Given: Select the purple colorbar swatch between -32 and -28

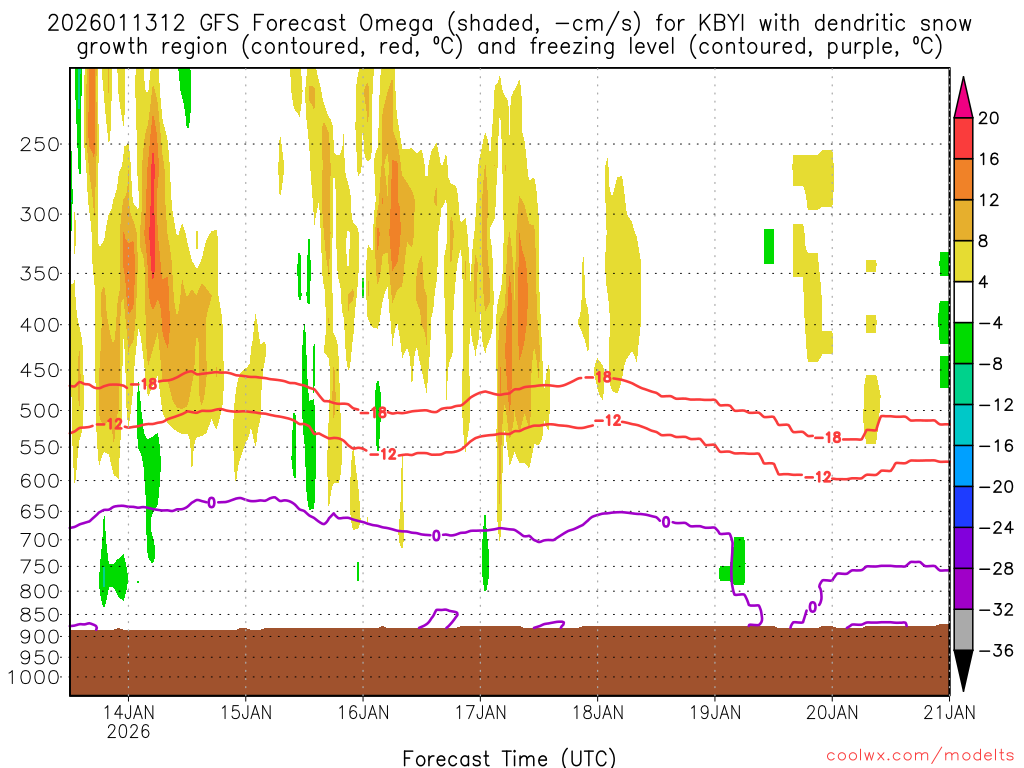Looking at the screenshot, I should (x=963, y=589).
